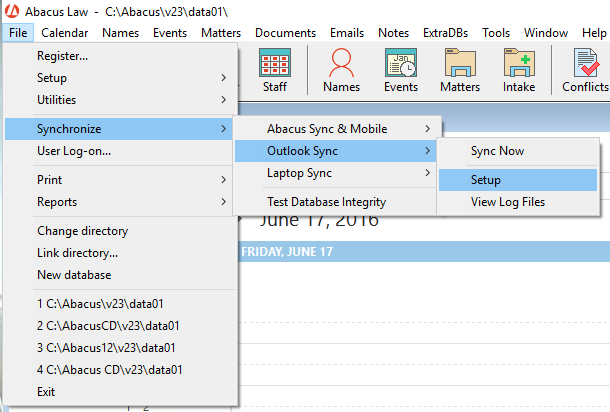Open the Emails menu
This screenshot has width=610, height=412.
pos(347,33)
